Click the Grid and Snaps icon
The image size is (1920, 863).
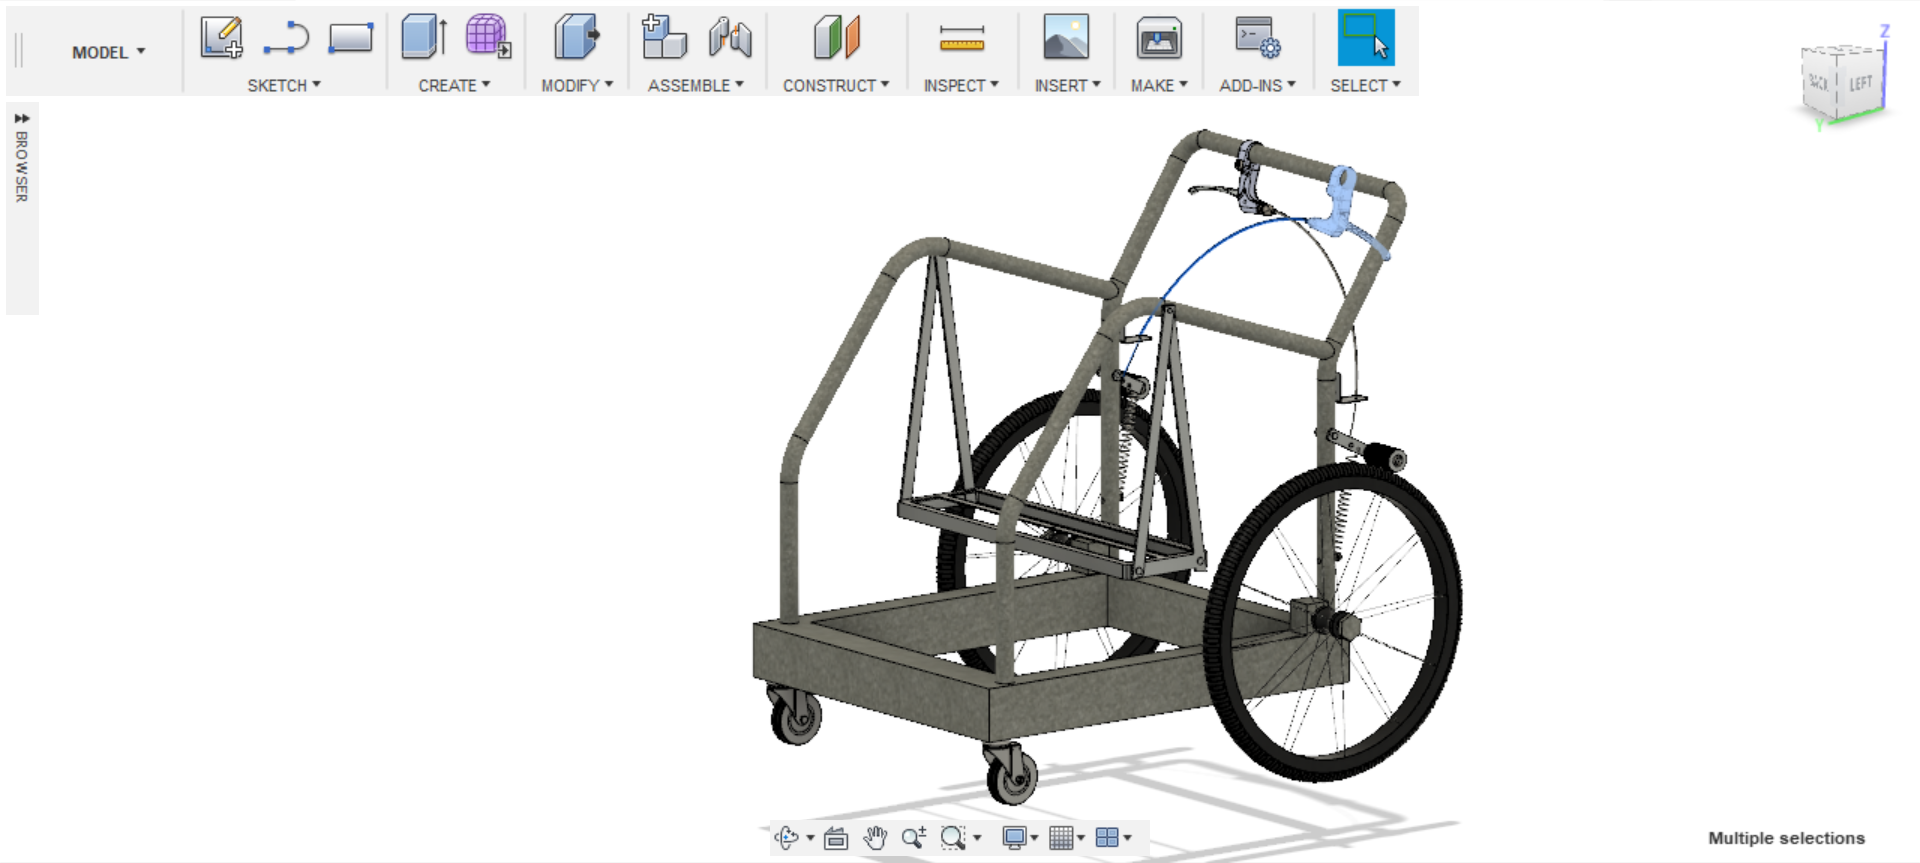(x=1061, y=838)
